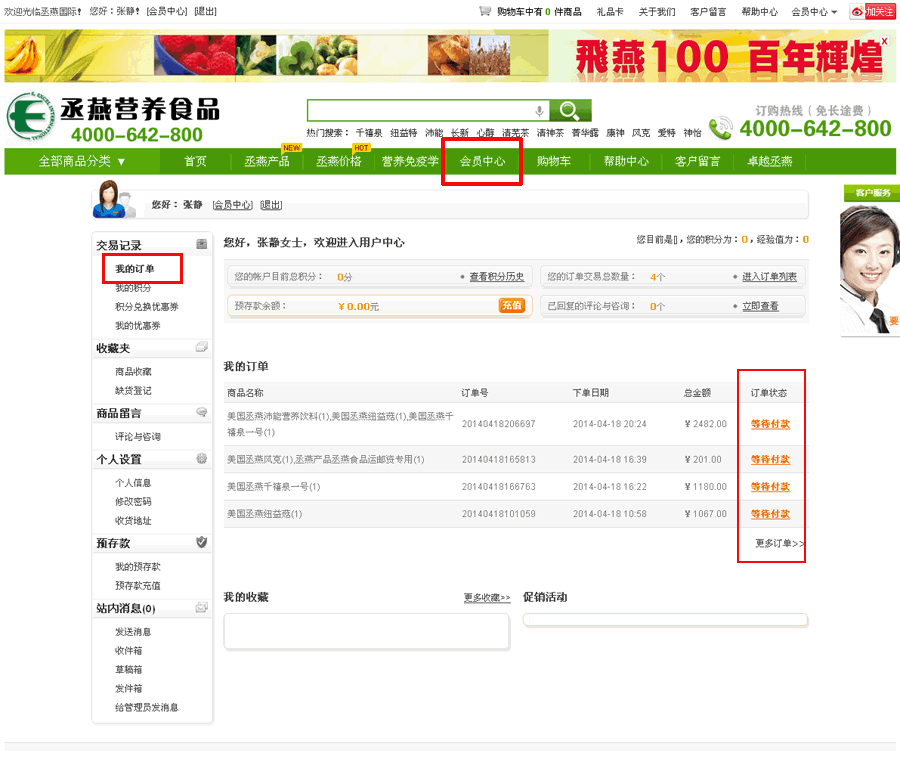Expand the 全部商品分类 category dropdown
Image resolution: width=900 pixels, height=759 pixels.
[x=82, y=161]
